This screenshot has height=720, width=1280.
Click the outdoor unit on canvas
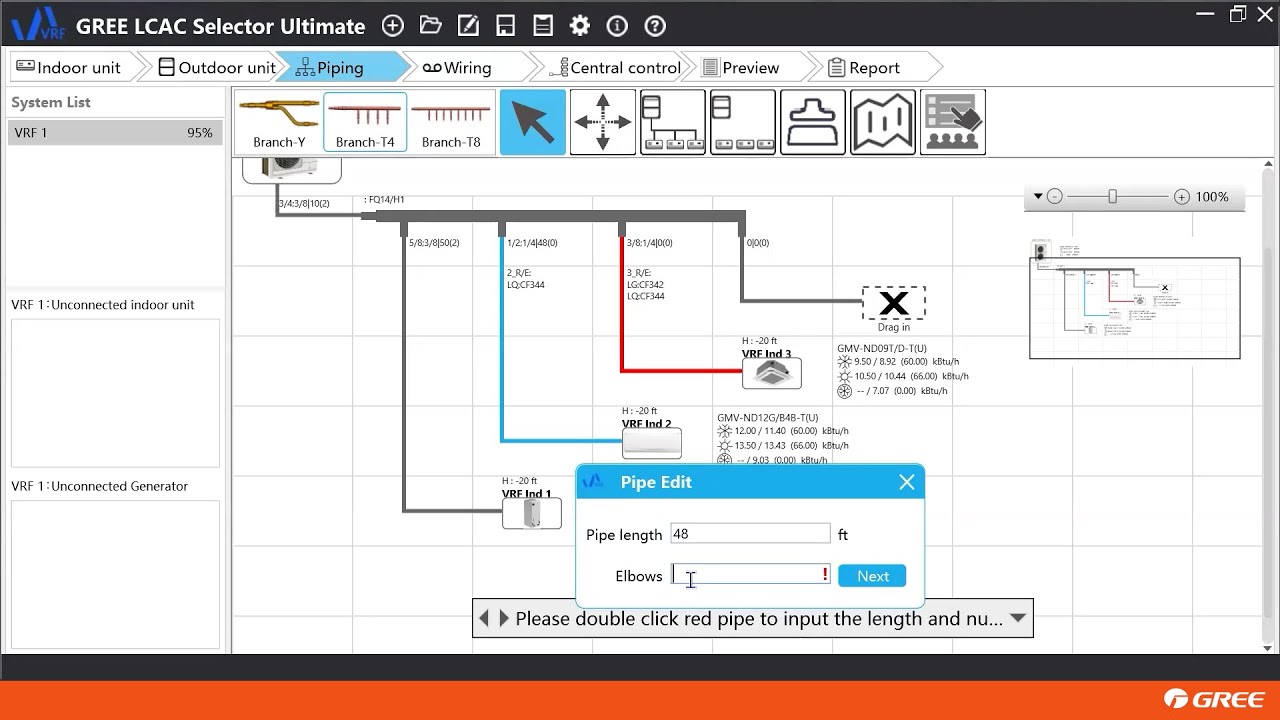pos(291,171)
